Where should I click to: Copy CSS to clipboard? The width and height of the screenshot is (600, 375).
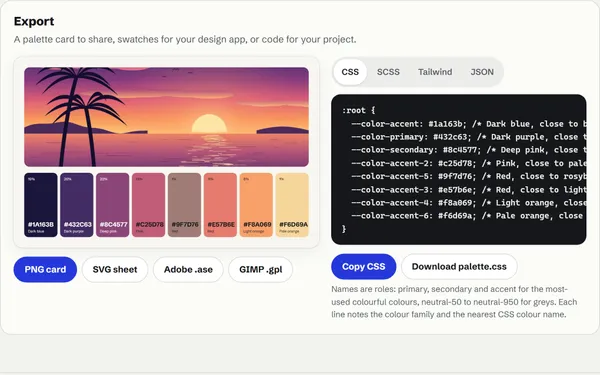point(364,266)
